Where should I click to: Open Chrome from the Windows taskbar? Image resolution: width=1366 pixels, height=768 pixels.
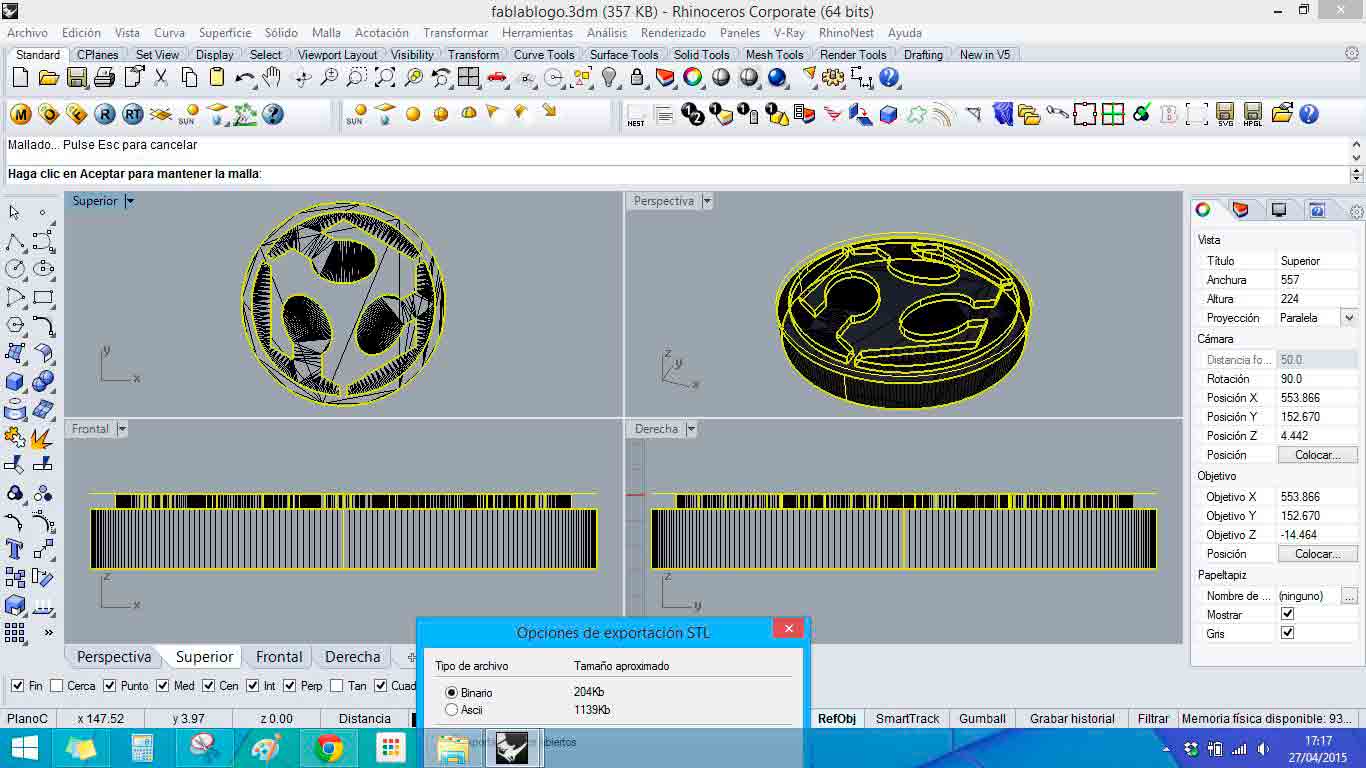point(328,748)
